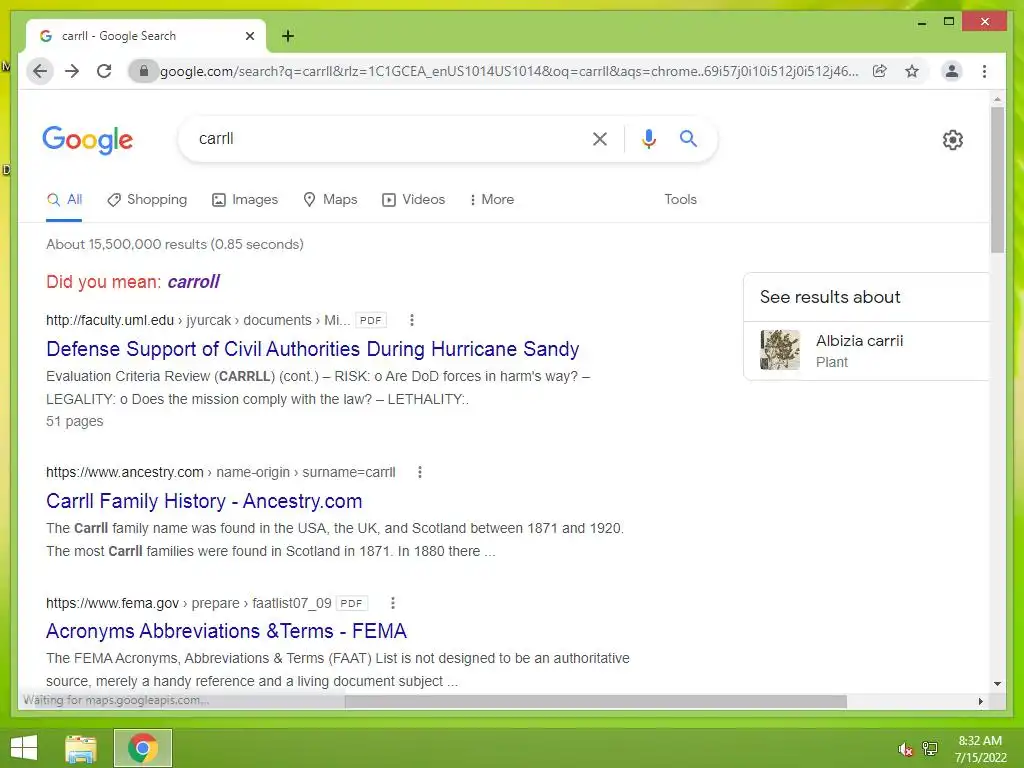Submit search with magnifying glass

688,138
